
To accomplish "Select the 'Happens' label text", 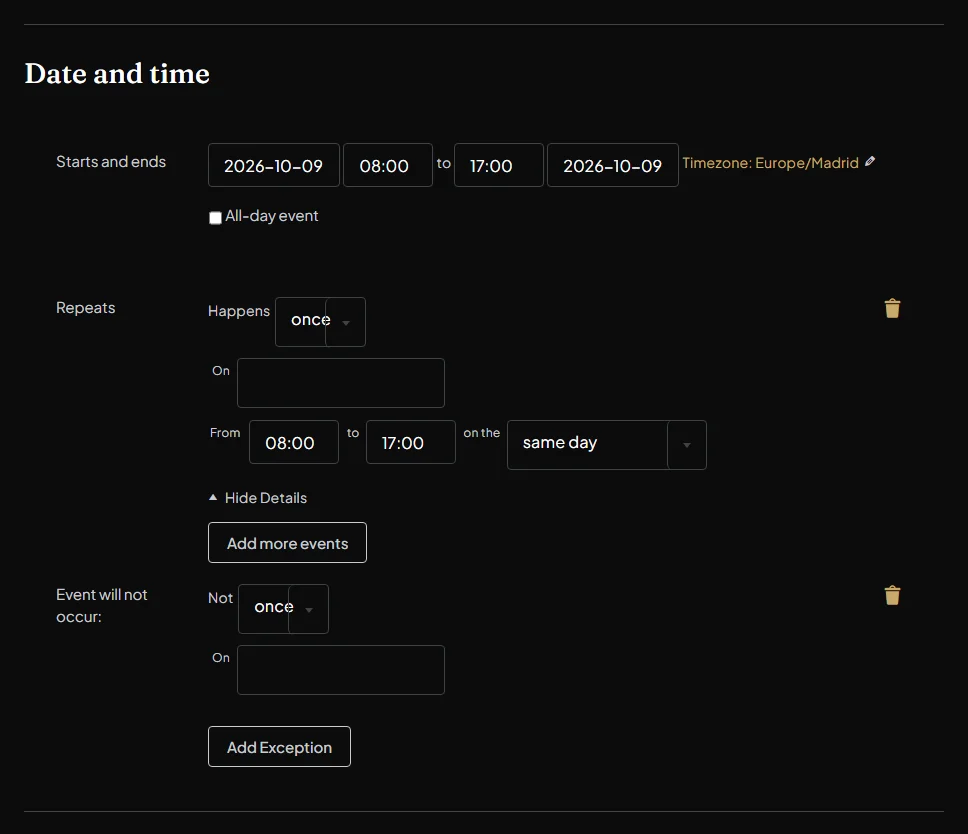I will click(239, 311).
